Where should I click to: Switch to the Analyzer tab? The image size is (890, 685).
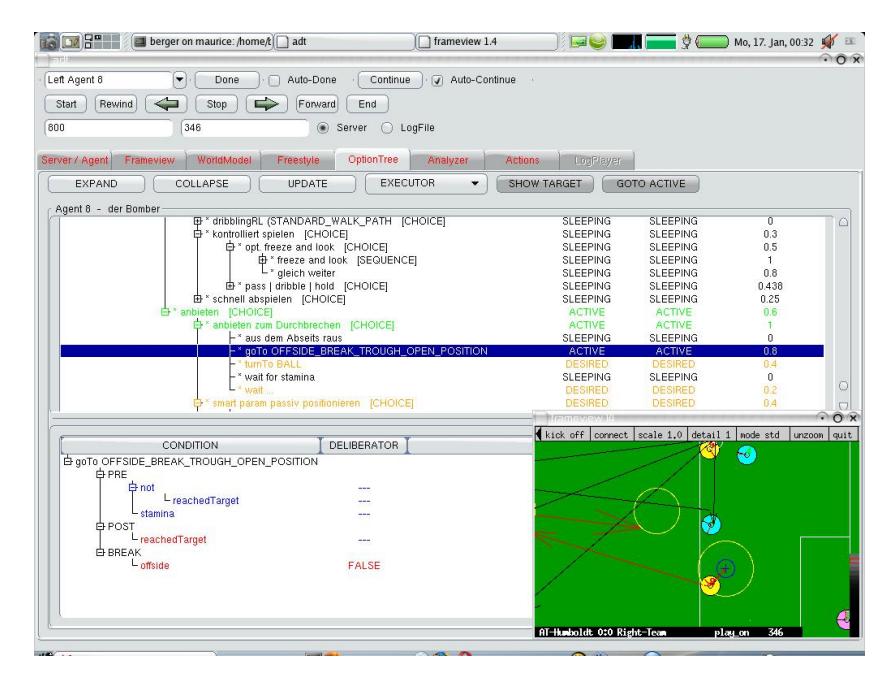[448, 161]
